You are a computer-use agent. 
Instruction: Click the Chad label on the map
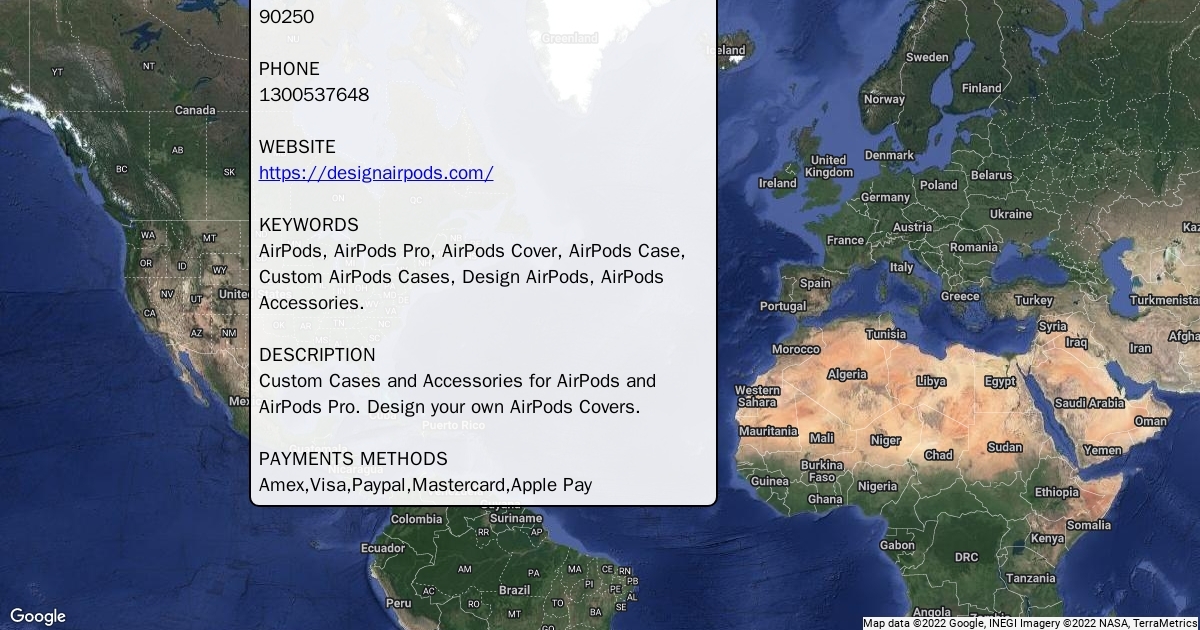point(938,454)
